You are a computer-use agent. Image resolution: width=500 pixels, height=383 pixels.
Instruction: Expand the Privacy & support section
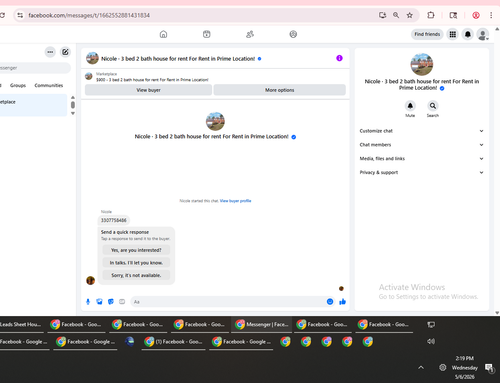[x=422, y=172]
